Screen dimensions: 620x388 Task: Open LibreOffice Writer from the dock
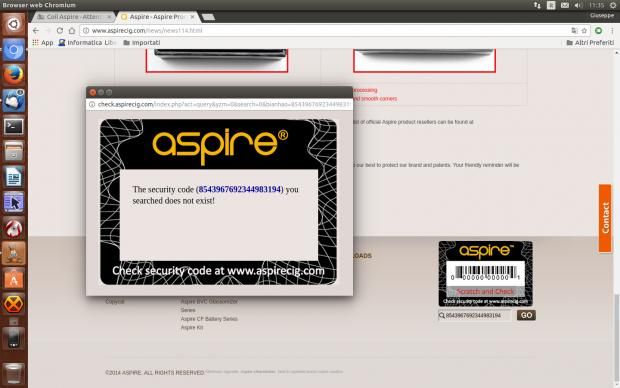13,177
